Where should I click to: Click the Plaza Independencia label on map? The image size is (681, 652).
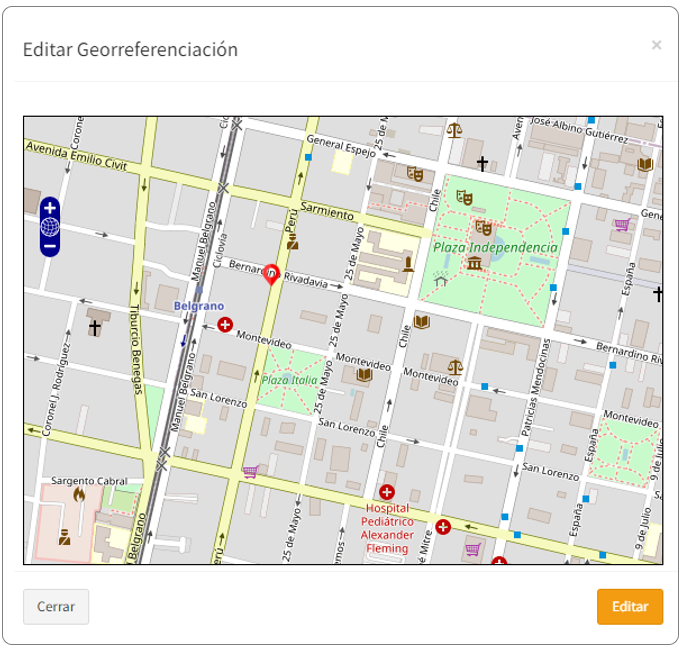point(495,247)
